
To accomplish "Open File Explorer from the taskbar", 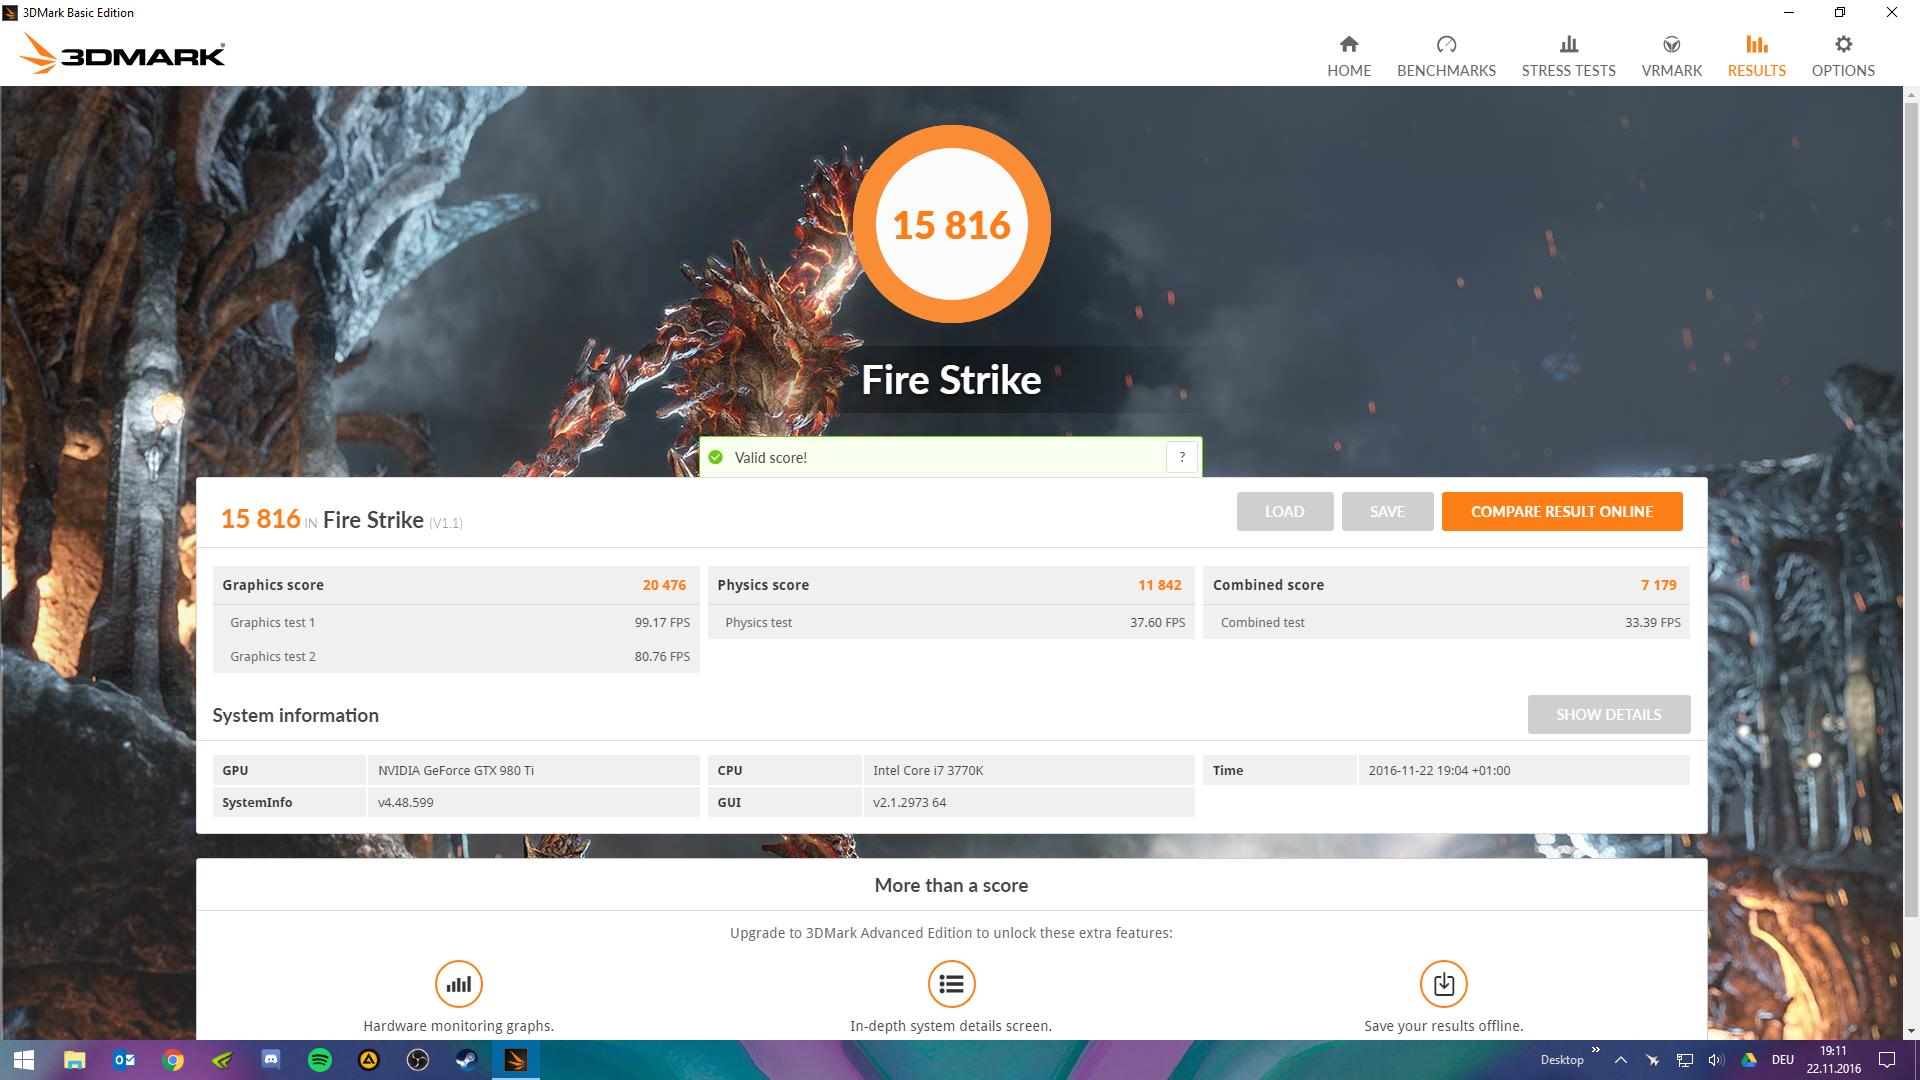I will (74, 1060).
